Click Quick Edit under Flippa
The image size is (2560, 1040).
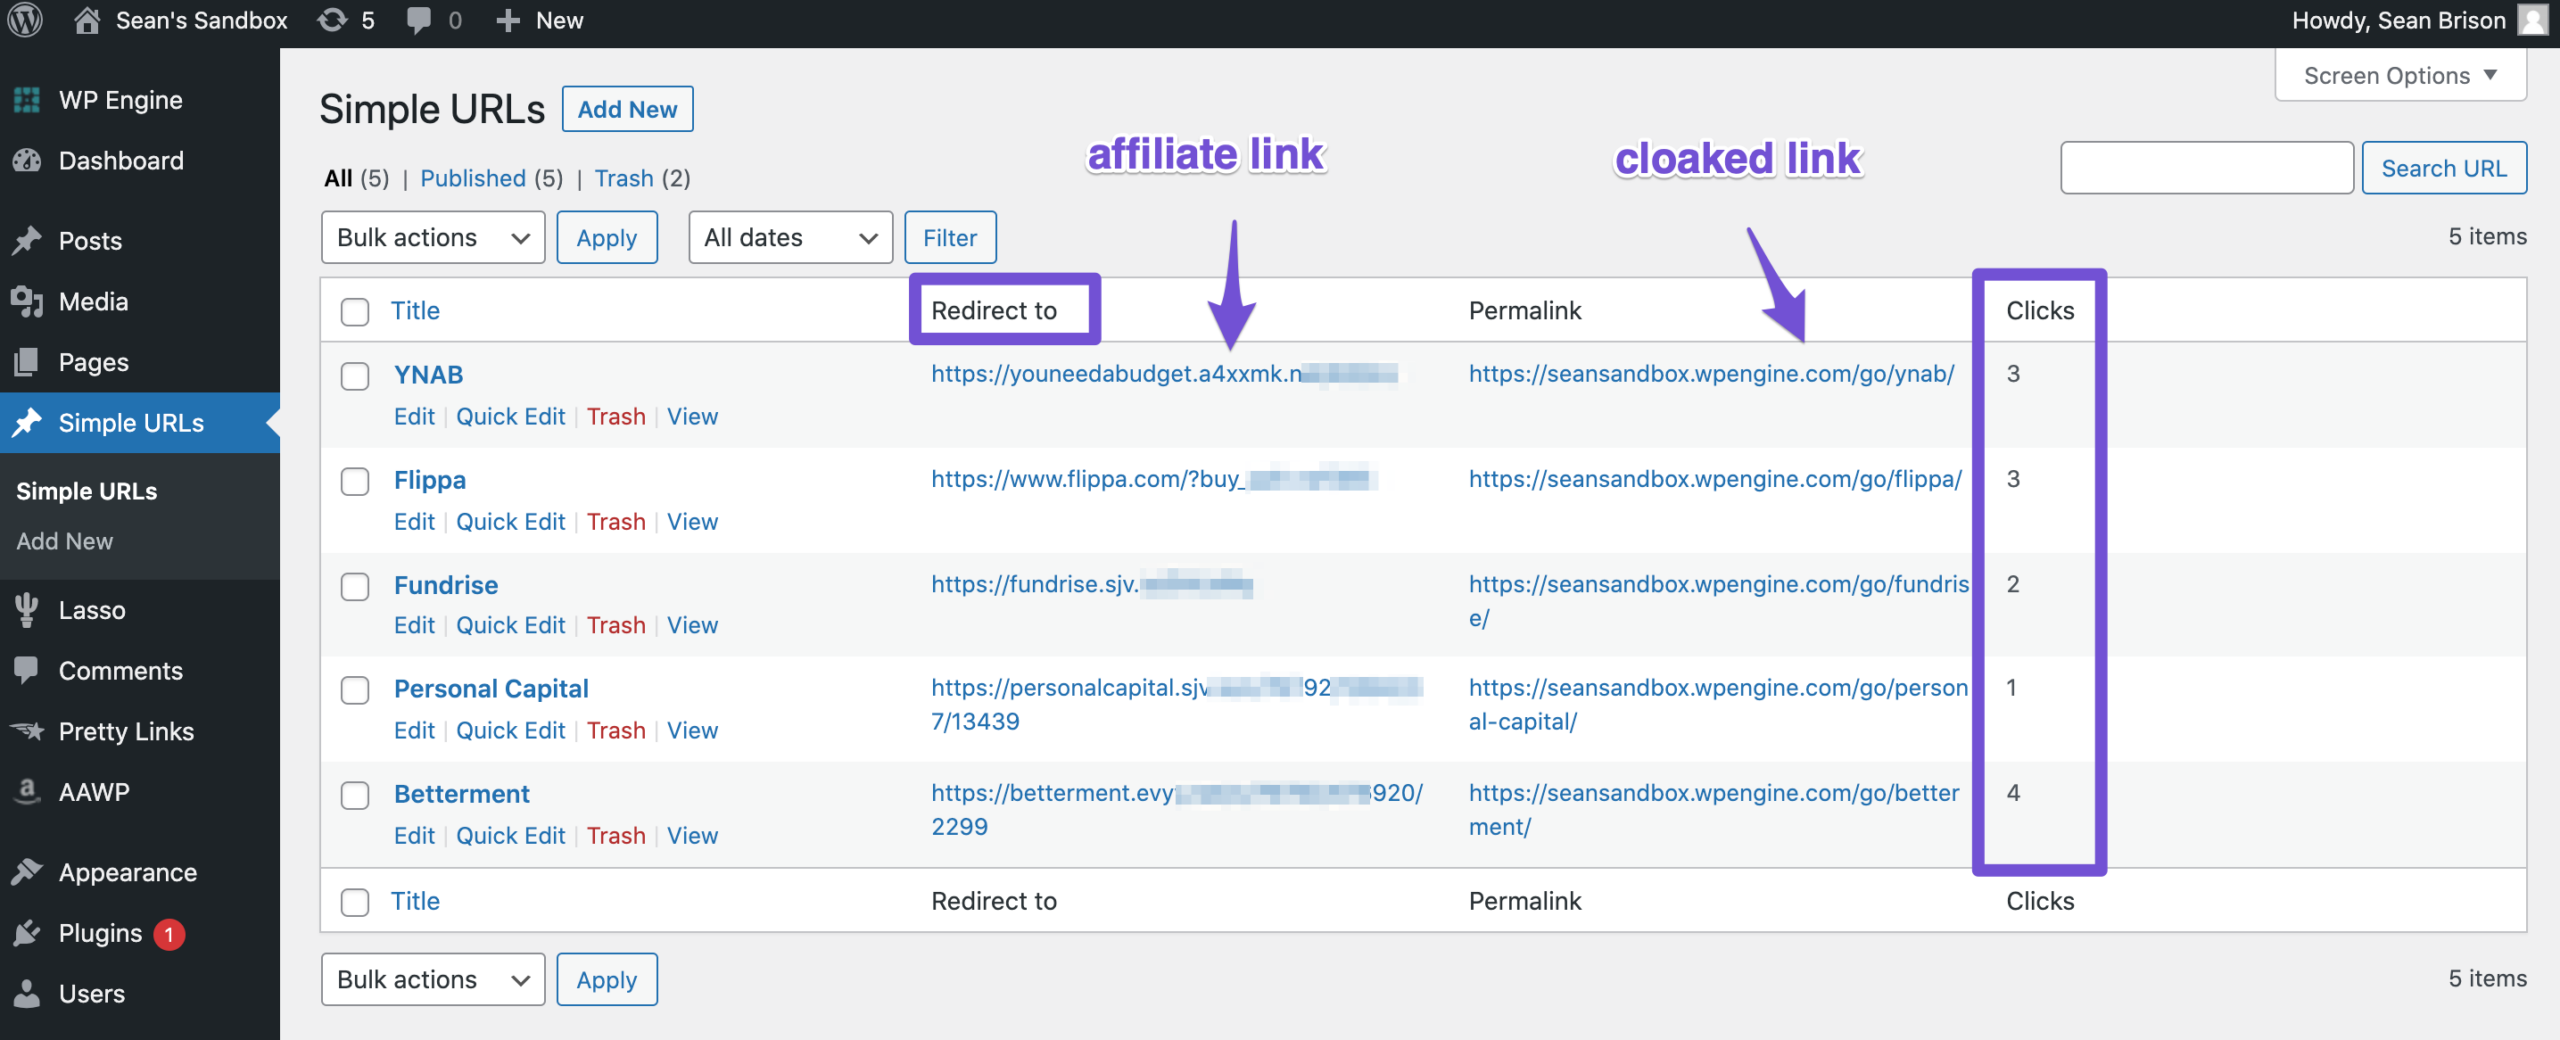[x=510, y=521]
